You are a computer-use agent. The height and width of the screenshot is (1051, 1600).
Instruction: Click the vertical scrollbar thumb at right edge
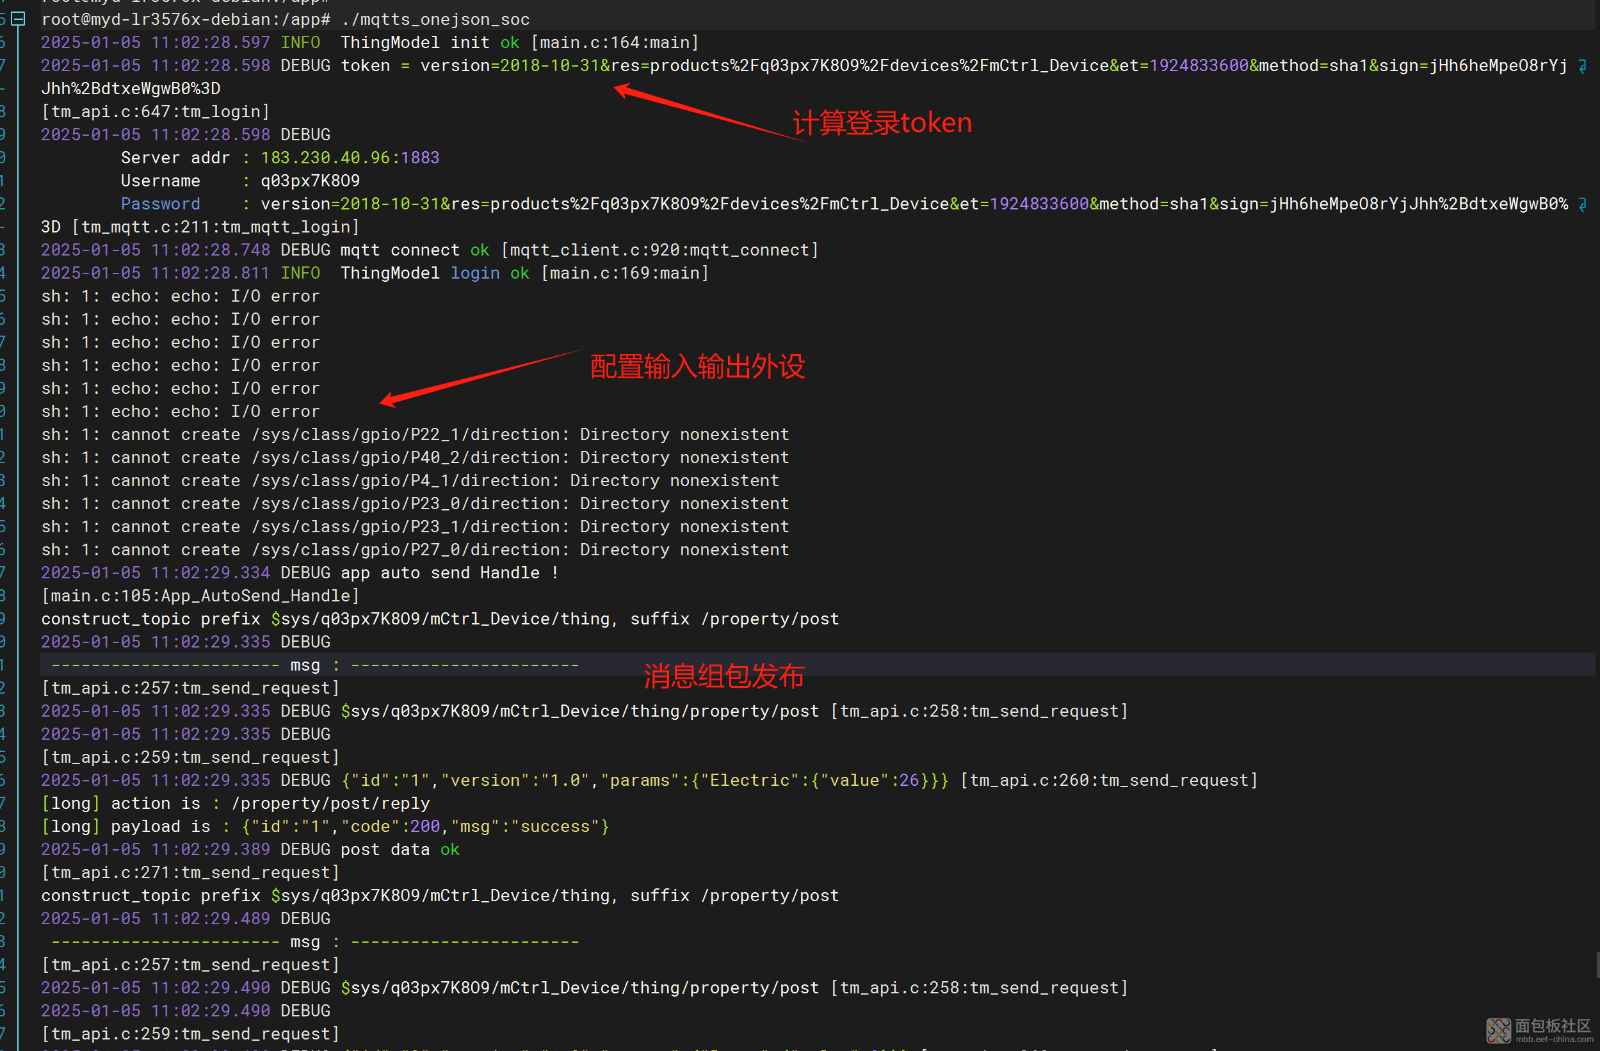click(x=1596, y=965)
